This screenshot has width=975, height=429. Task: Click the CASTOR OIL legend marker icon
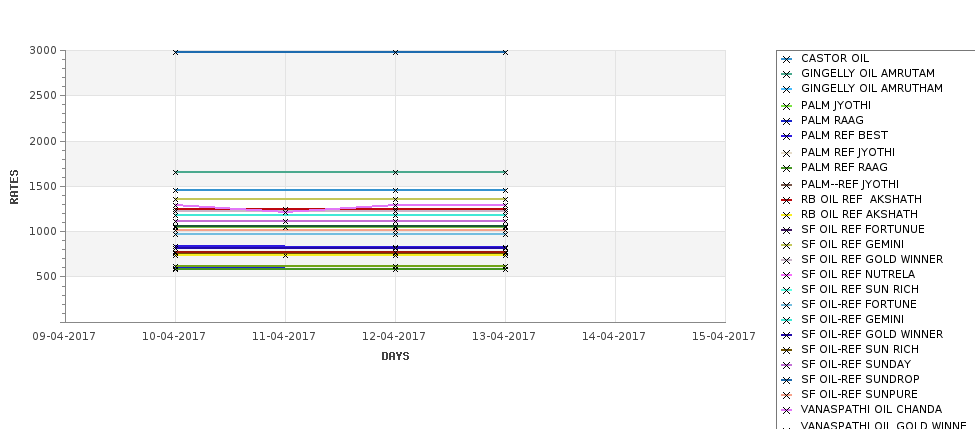(x=787, y=60)
